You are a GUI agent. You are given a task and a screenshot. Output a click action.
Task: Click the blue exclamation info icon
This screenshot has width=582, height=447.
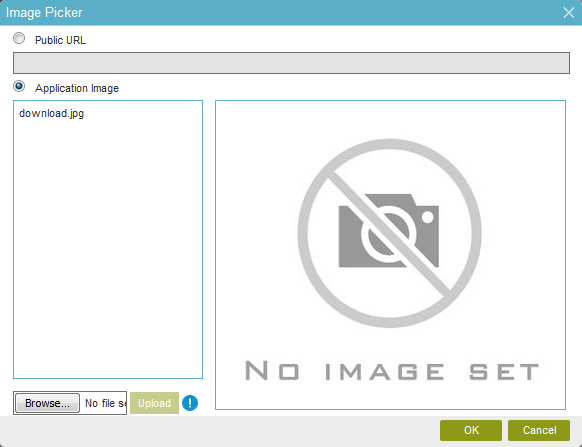[x=190, y=403]
